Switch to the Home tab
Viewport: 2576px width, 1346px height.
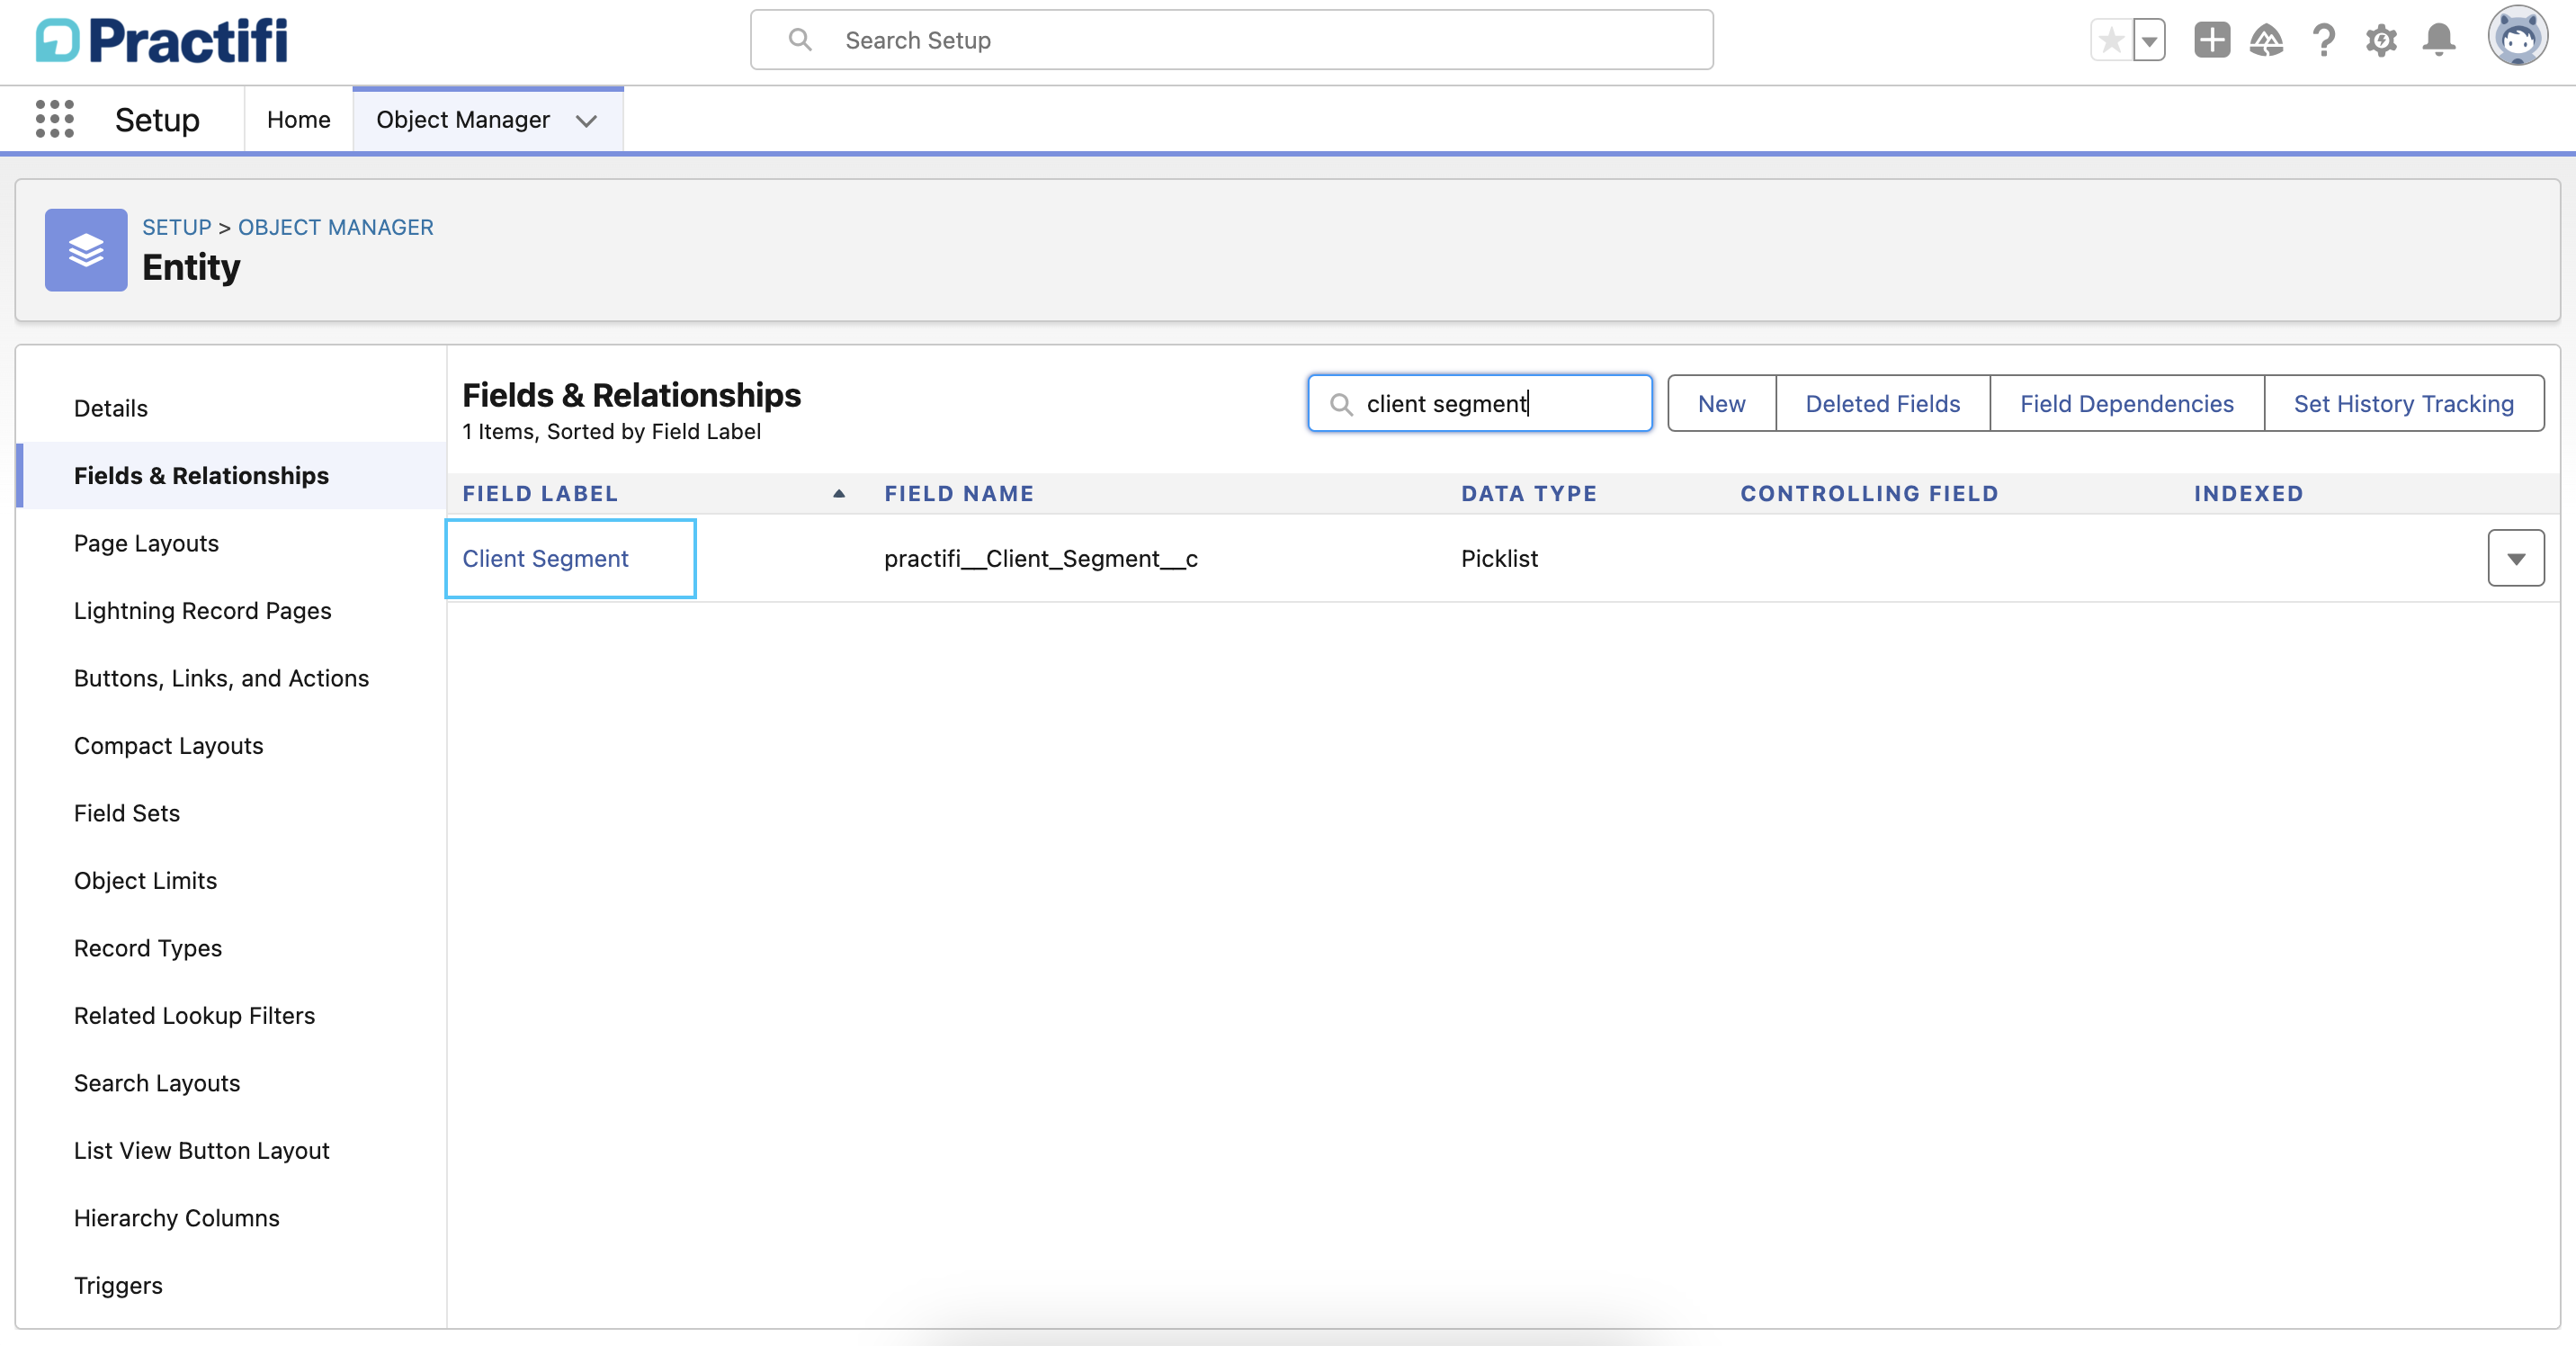pos(298,119)
